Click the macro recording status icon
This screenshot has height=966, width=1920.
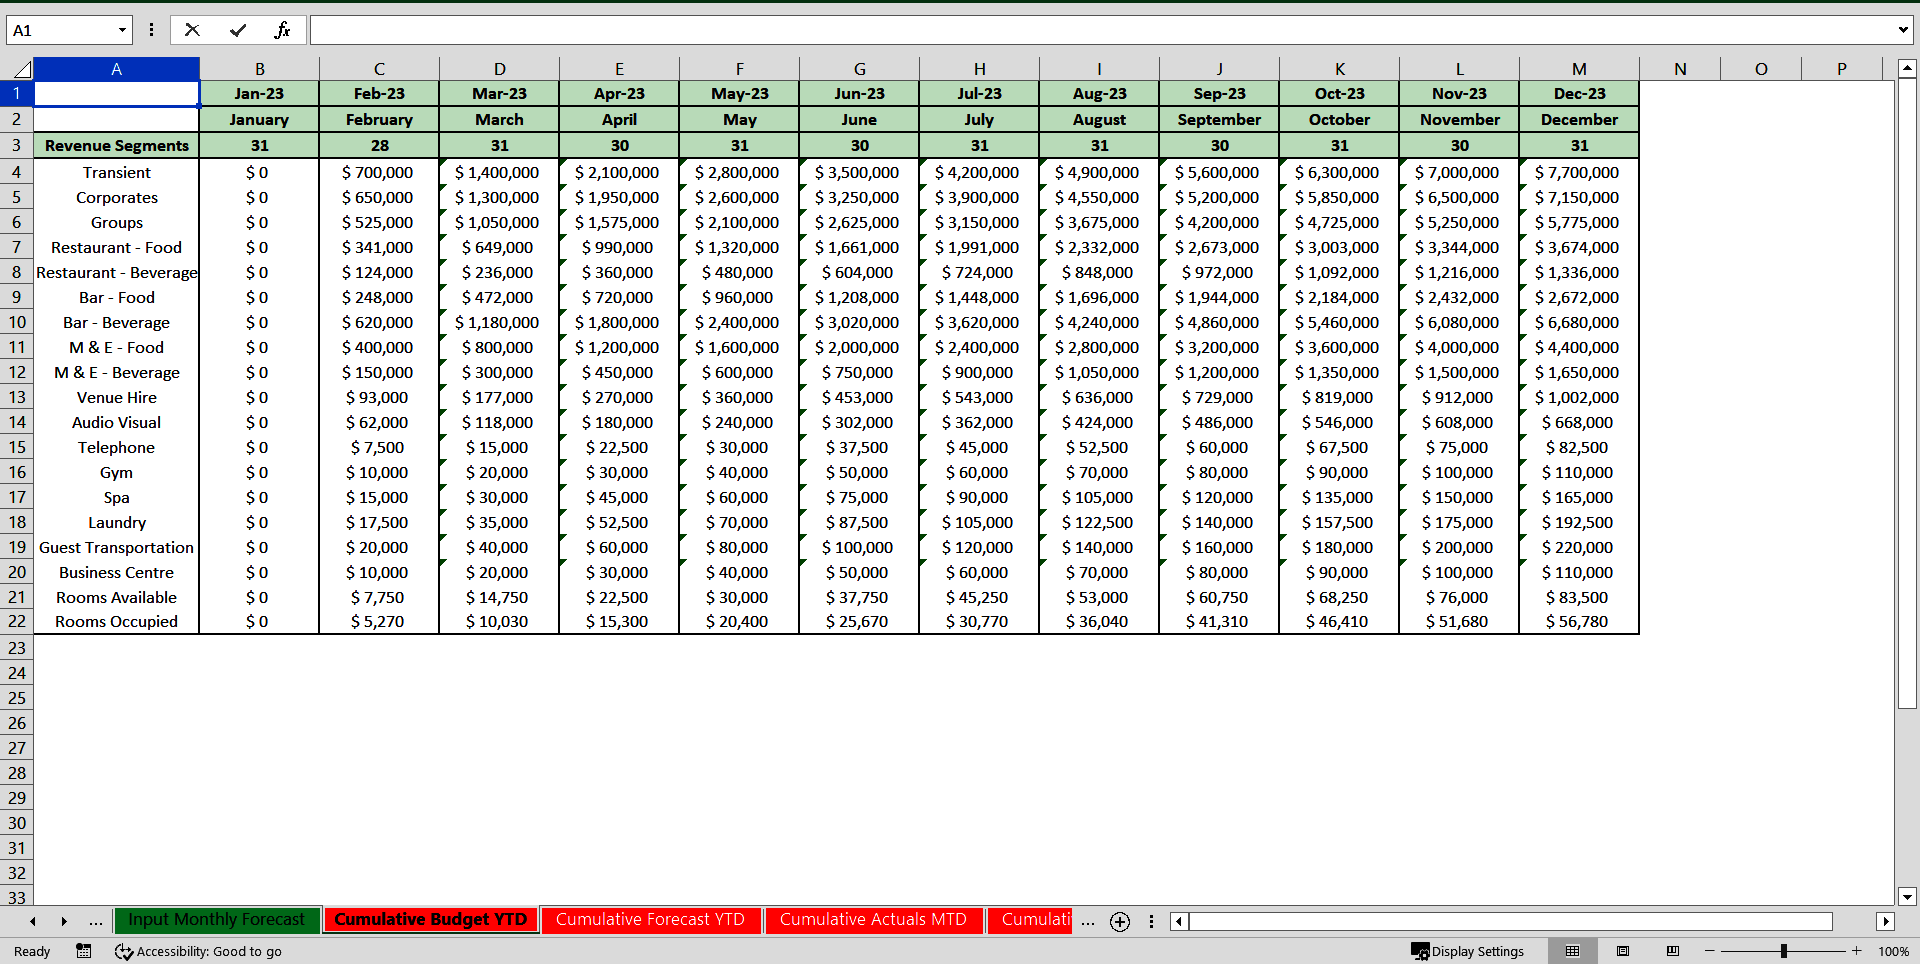click(84, 951)
